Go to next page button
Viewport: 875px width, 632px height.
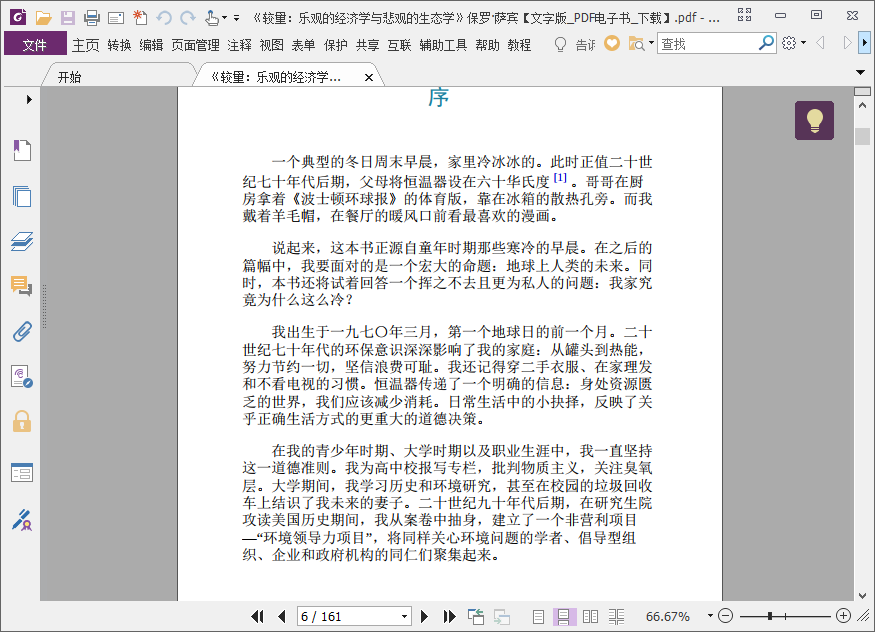pyautogui.click(x=424, y=616)
